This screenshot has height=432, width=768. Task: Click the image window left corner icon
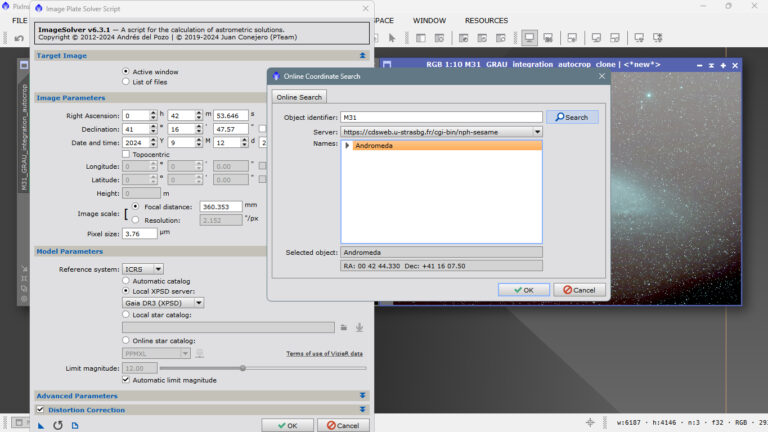(387, 65)
